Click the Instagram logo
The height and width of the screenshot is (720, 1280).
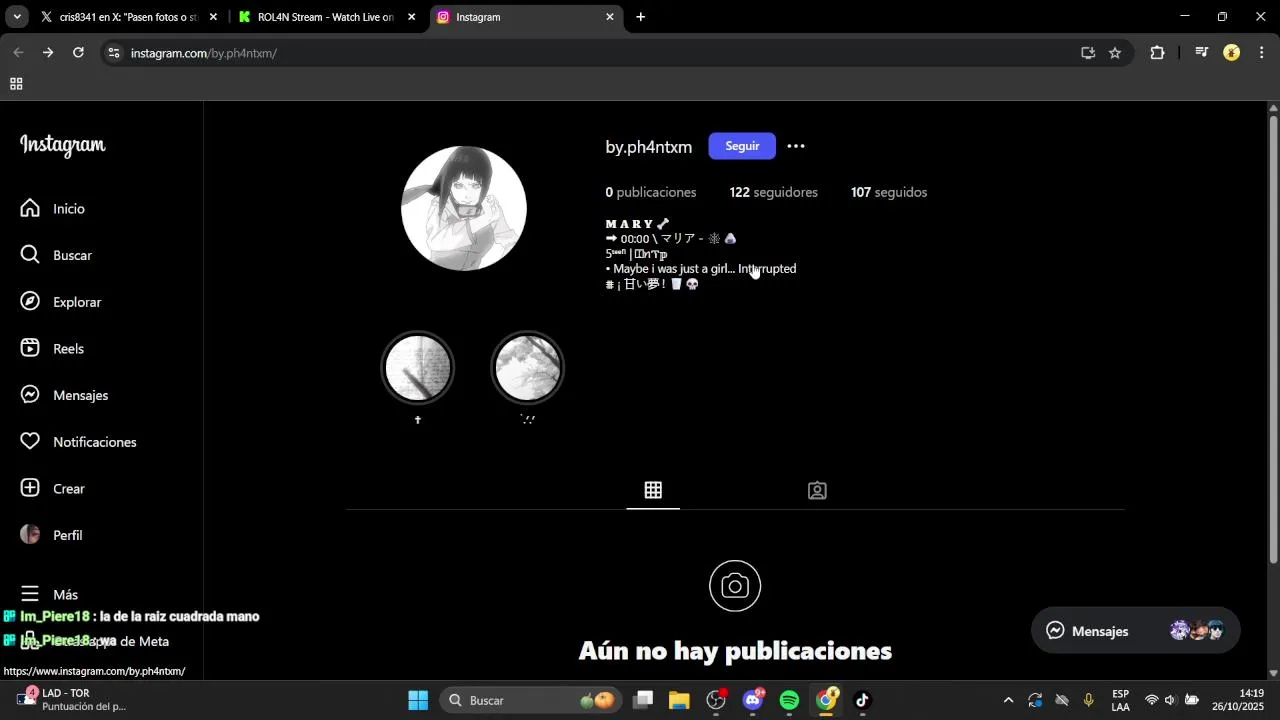[62, 146]
